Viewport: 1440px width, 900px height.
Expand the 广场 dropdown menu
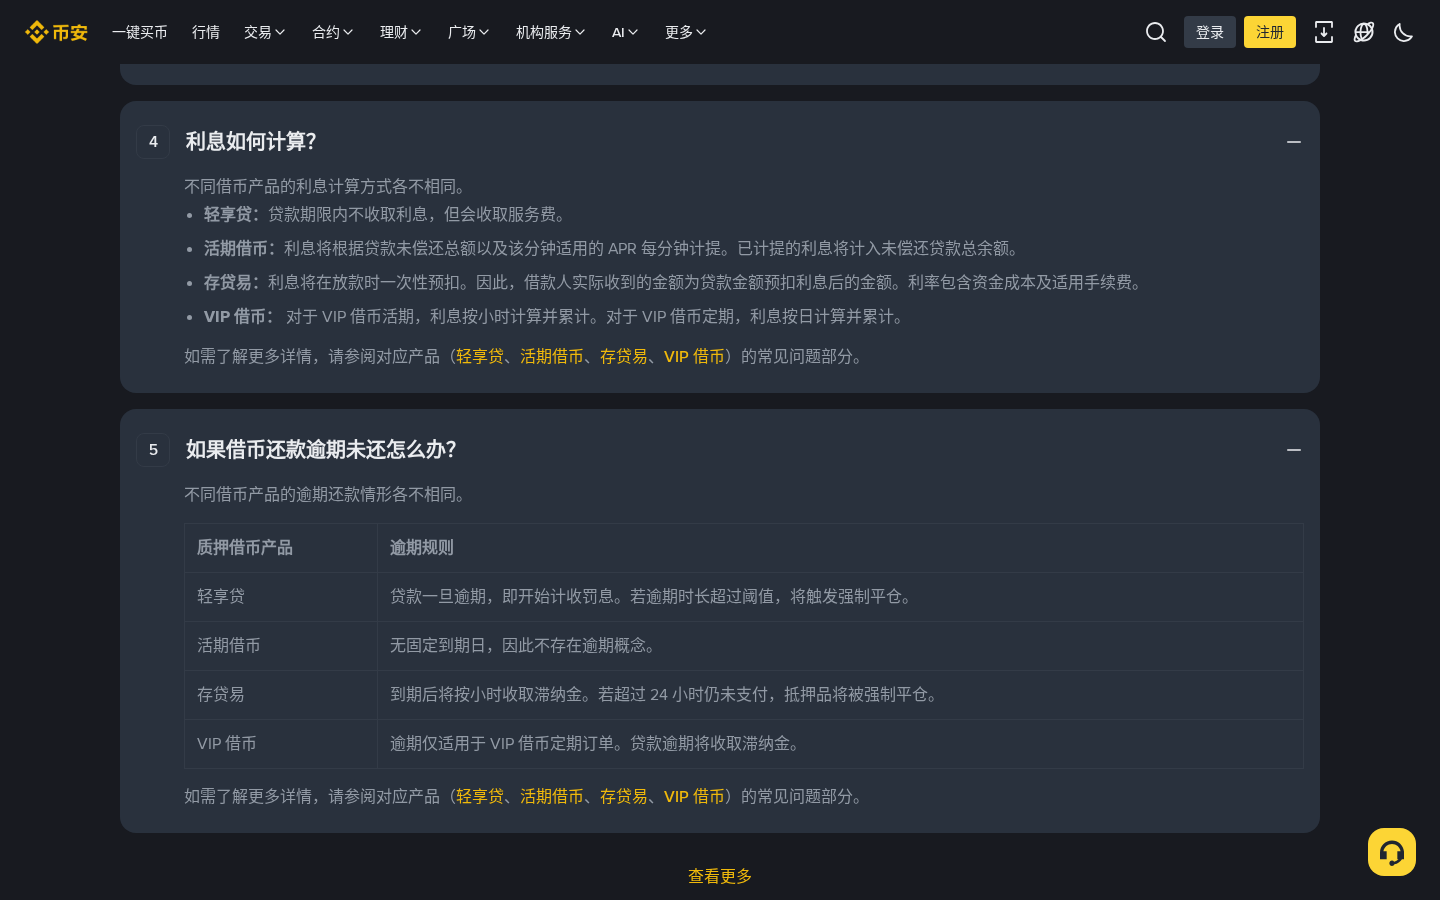(469, 32)
